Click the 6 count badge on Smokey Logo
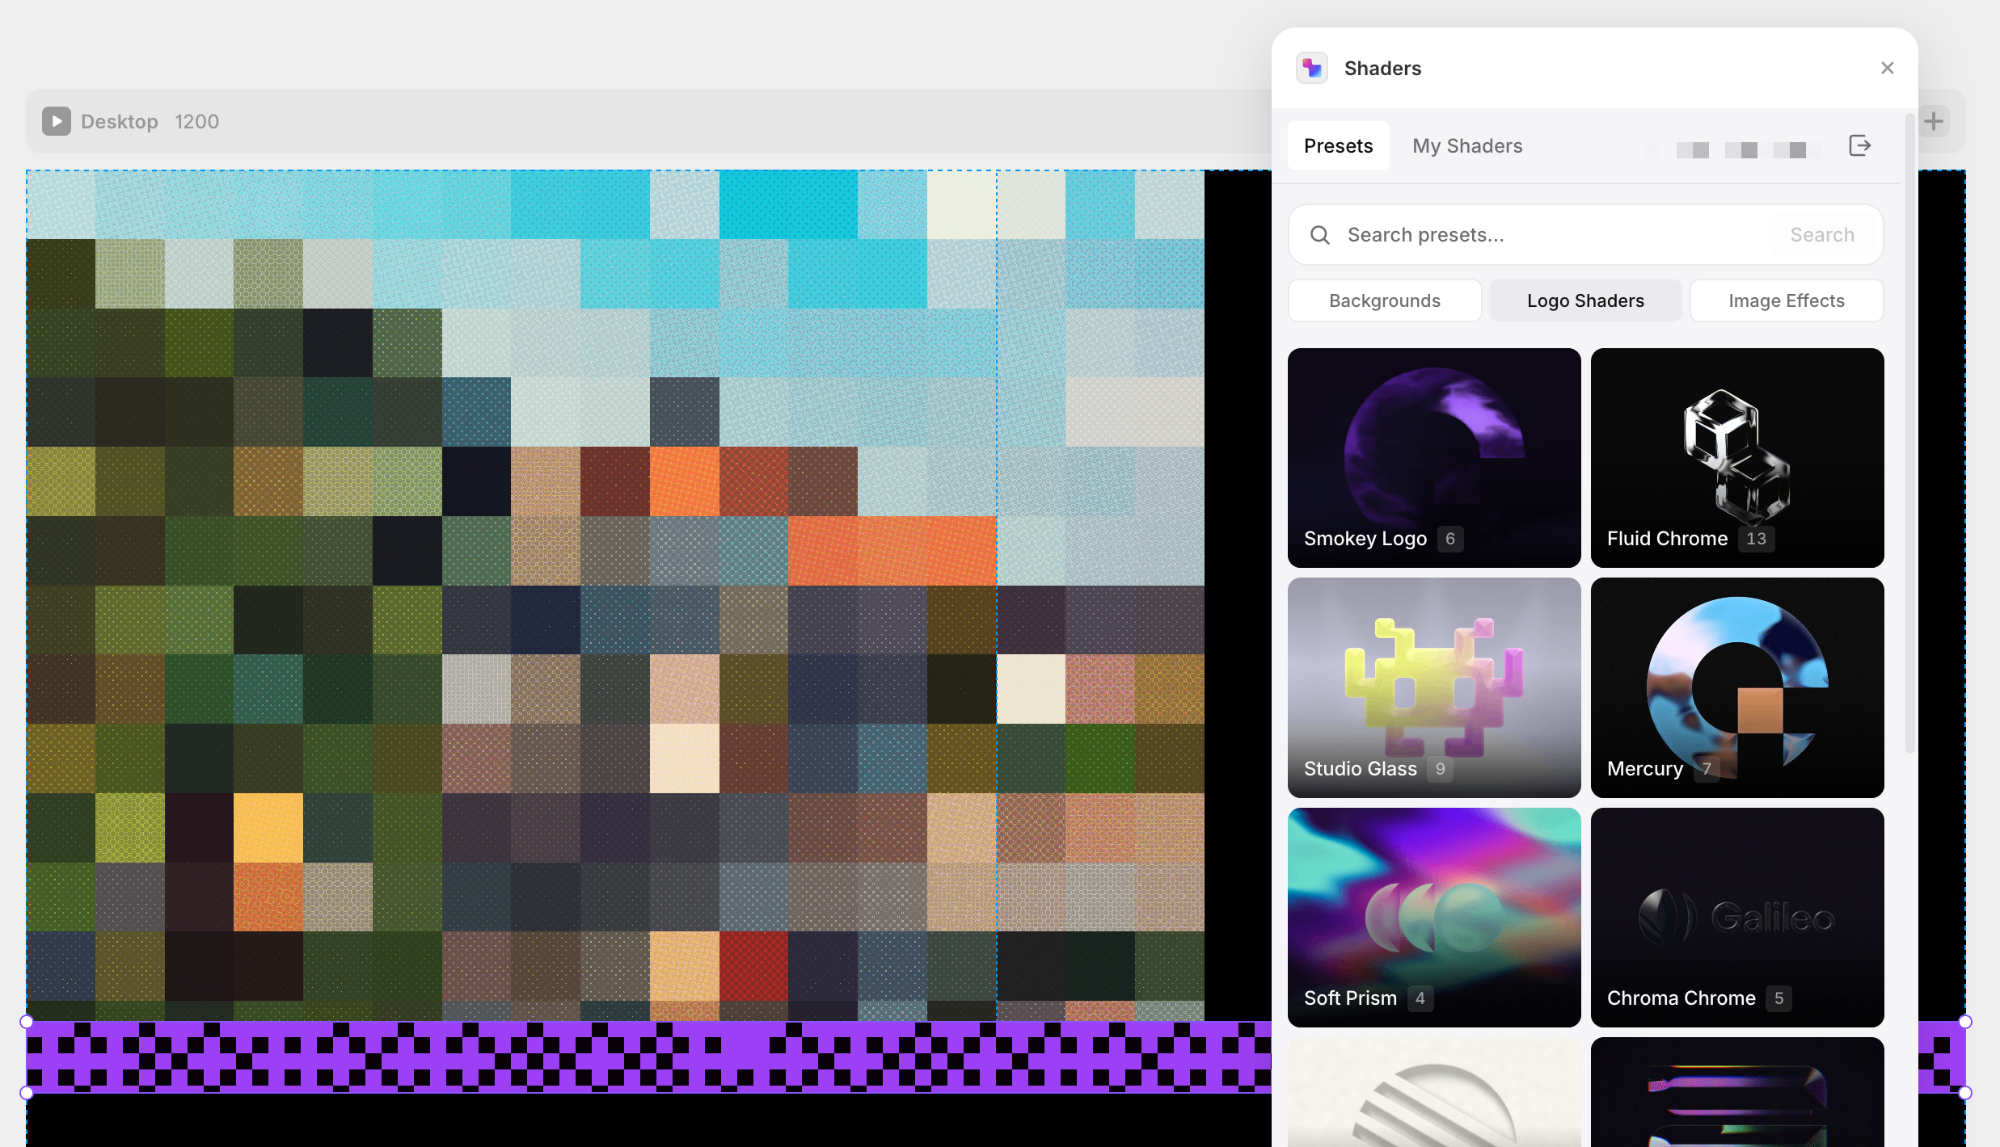2000x1147 pixels. (x=1450, y=539)
